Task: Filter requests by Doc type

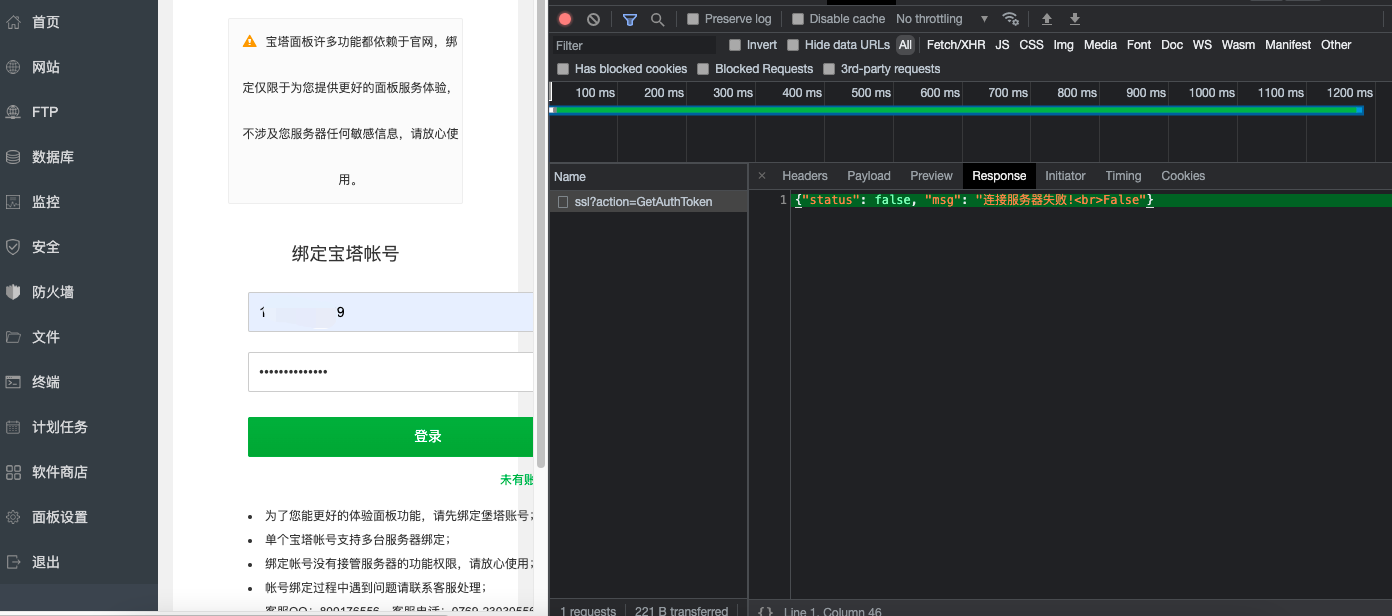Action: click(1172, 45)
